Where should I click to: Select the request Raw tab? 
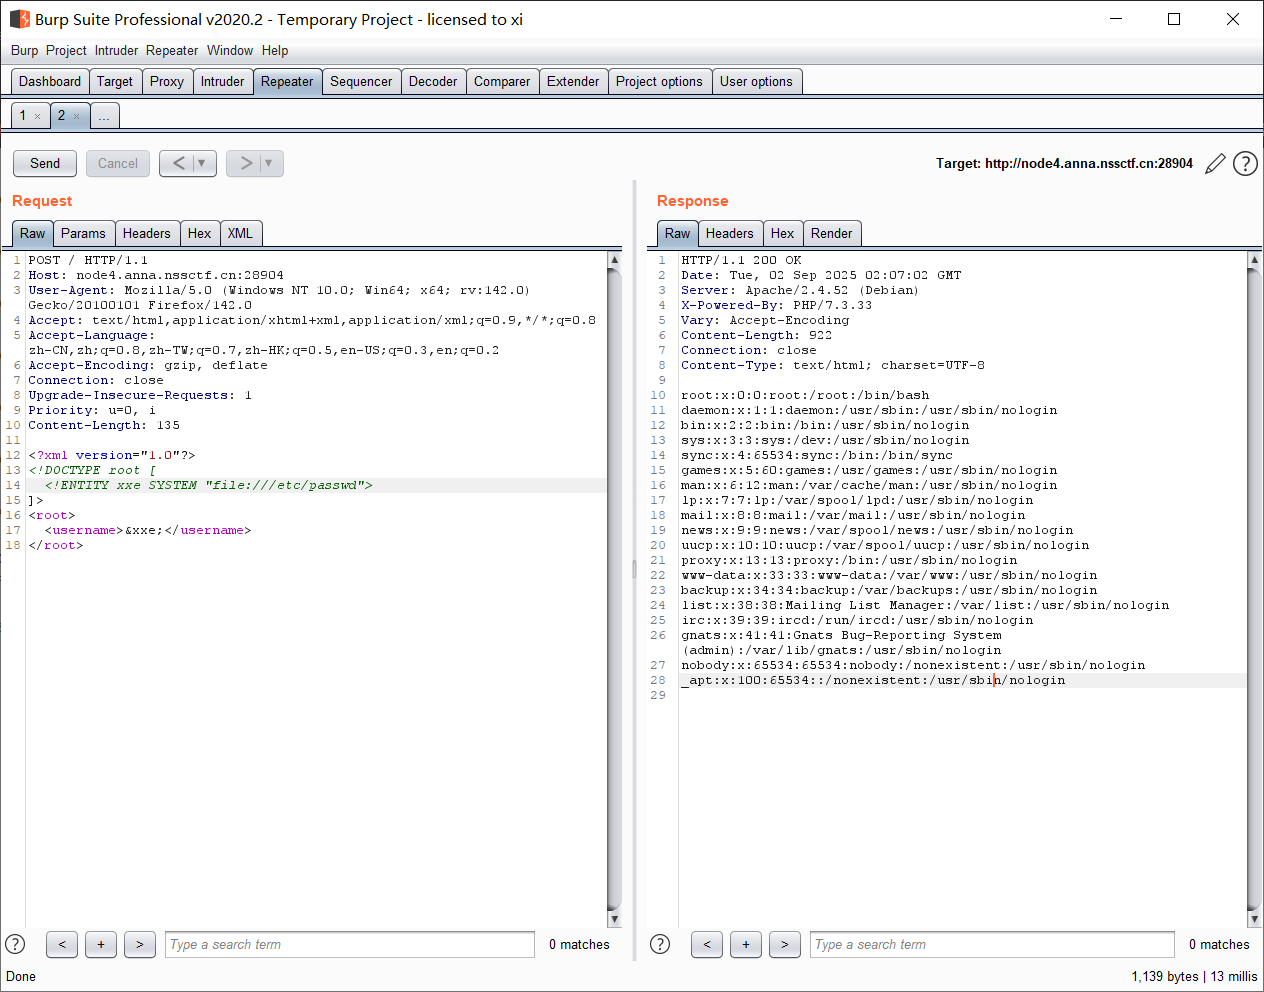(x=32, y=234)
